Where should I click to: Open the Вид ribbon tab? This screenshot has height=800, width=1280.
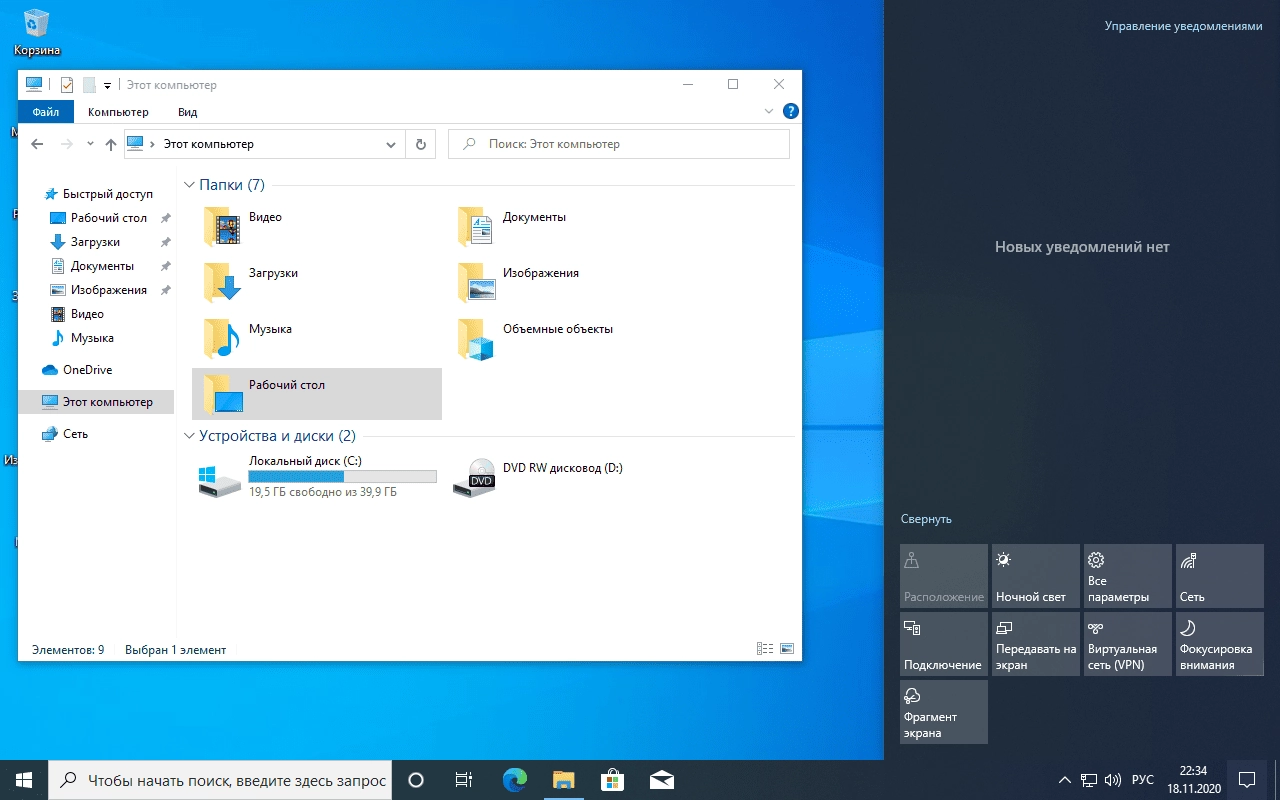(187, 112)
